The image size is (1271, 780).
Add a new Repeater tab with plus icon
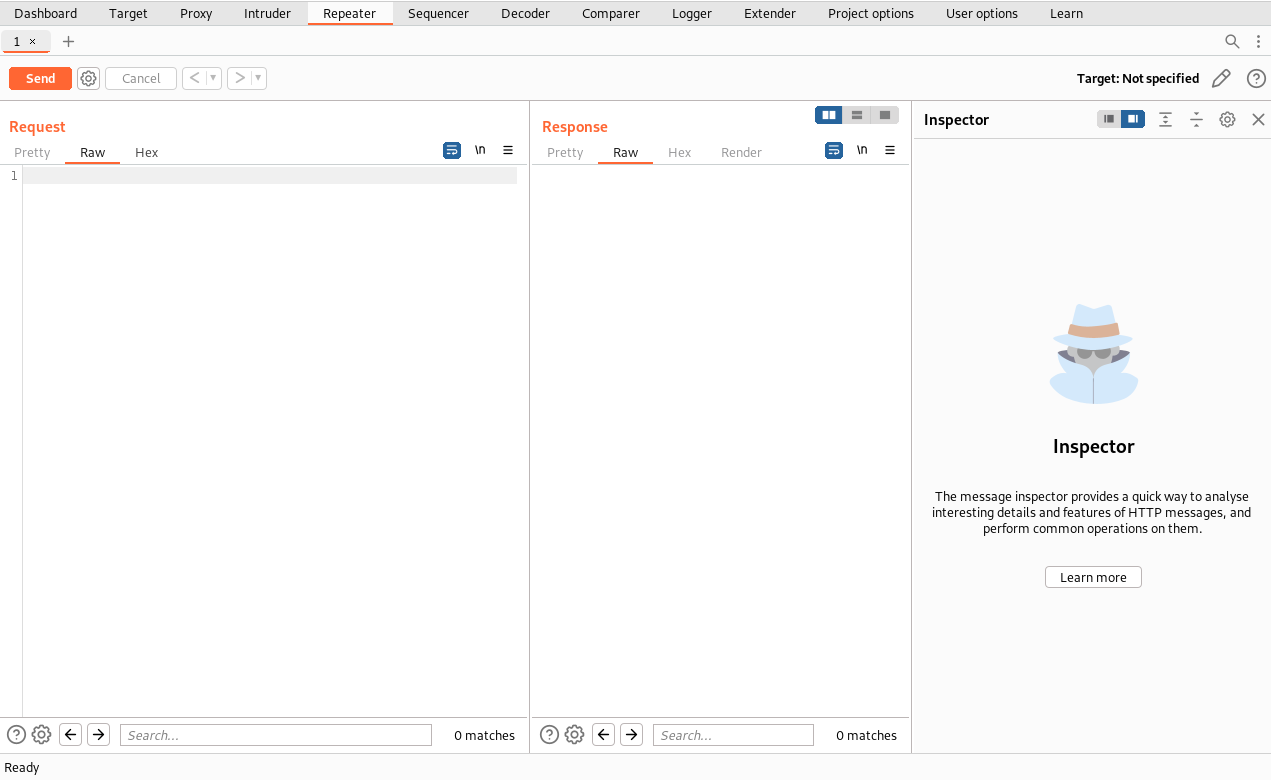tap(68, 41)
